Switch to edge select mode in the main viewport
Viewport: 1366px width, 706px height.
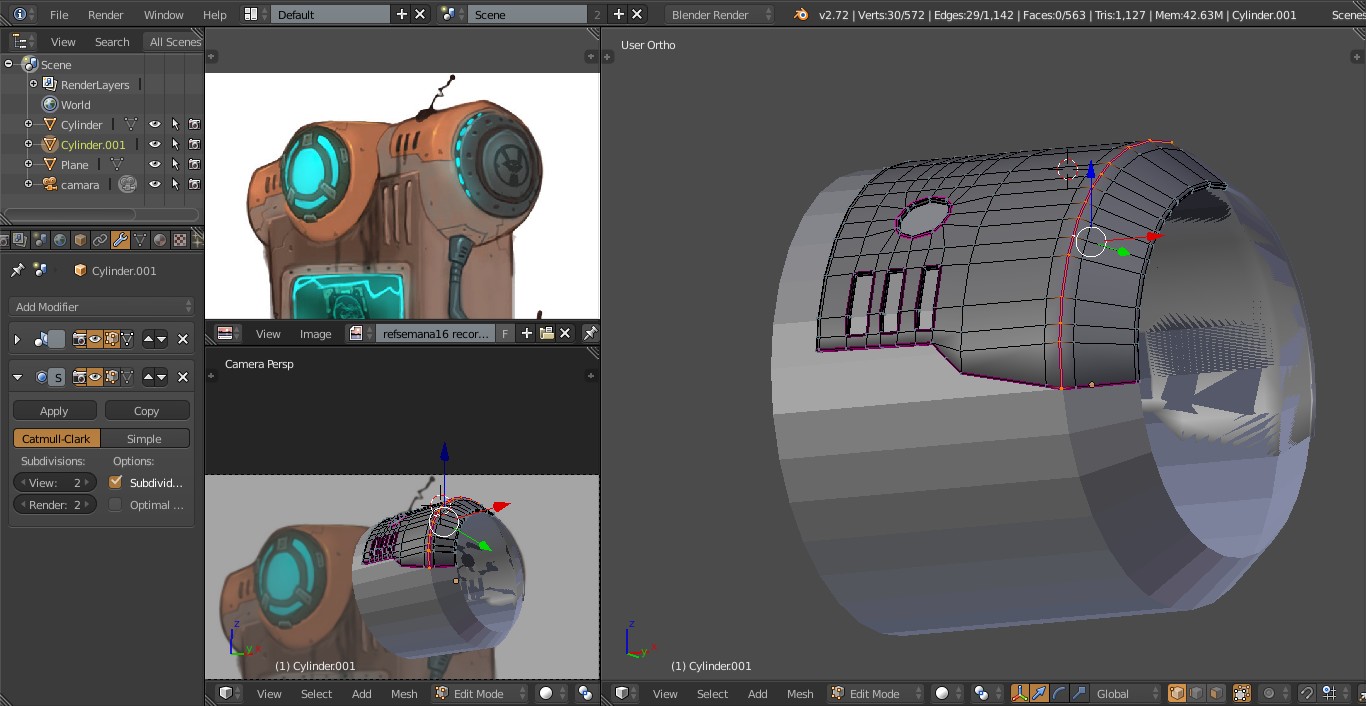[x=1196, y=693]
